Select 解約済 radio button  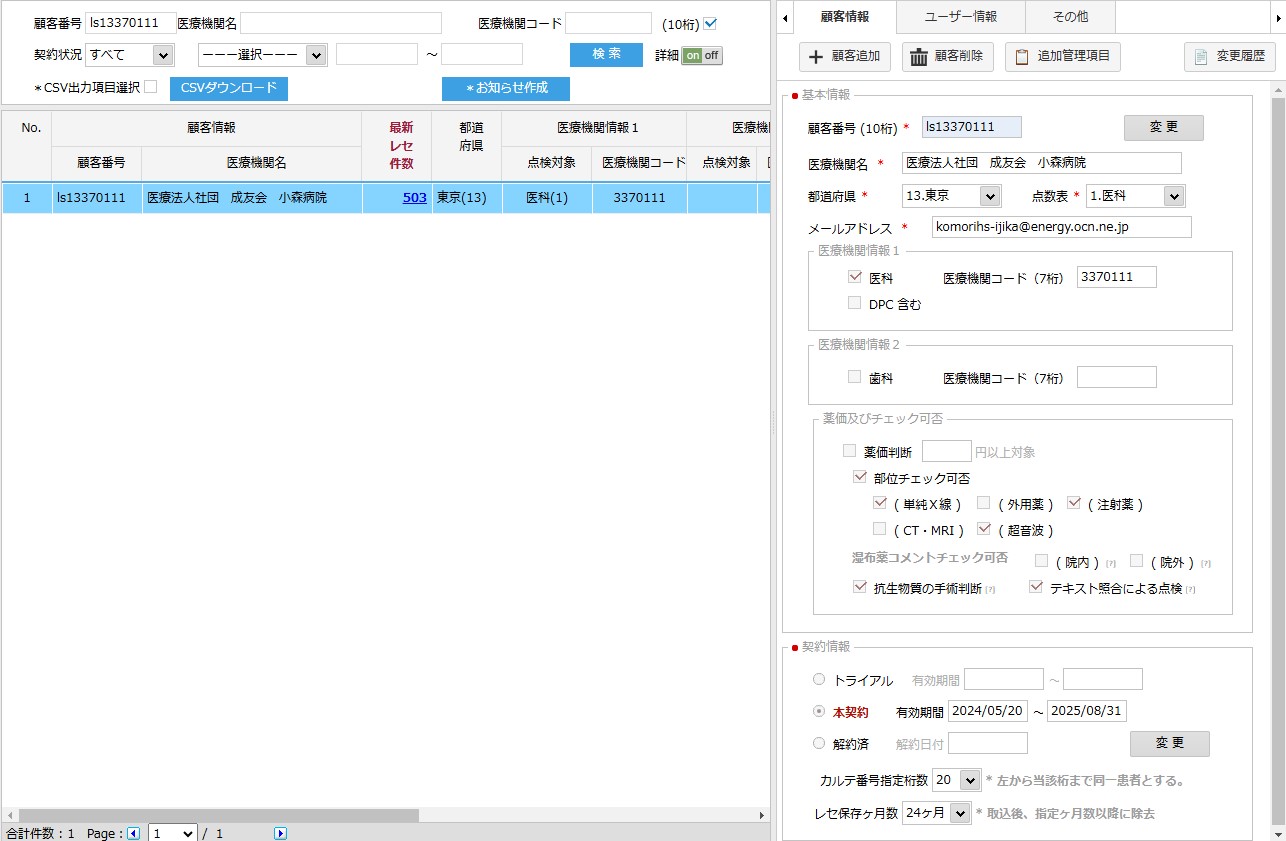click(819, 743)
